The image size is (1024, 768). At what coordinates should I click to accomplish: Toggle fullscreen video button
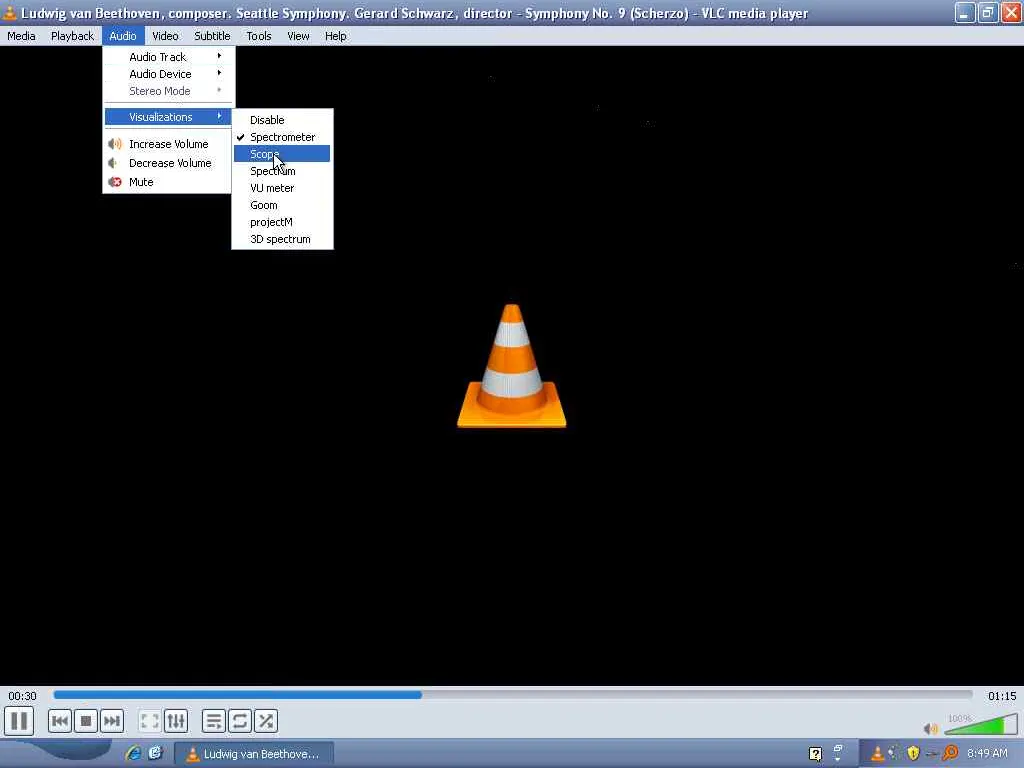[x=150, y=721]
